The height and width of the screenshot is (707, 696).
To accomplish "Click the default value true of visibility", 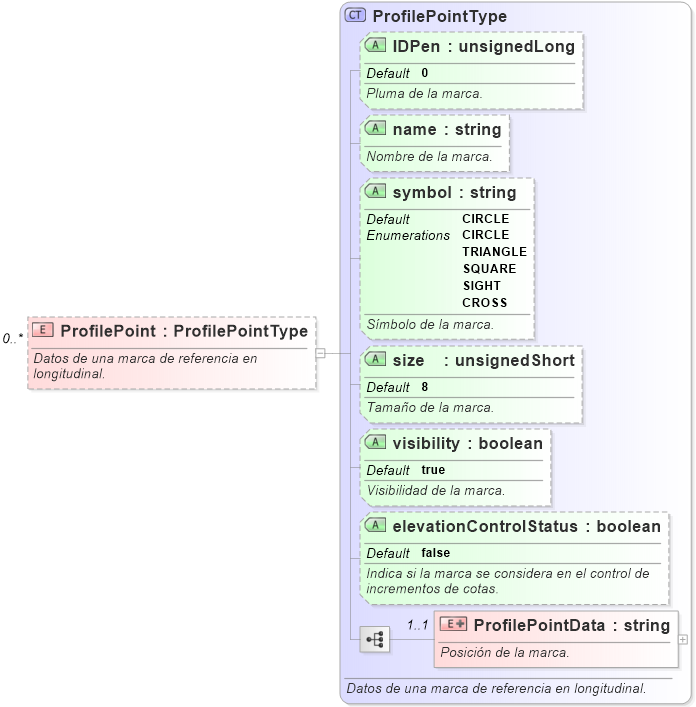I will (433, 470).
